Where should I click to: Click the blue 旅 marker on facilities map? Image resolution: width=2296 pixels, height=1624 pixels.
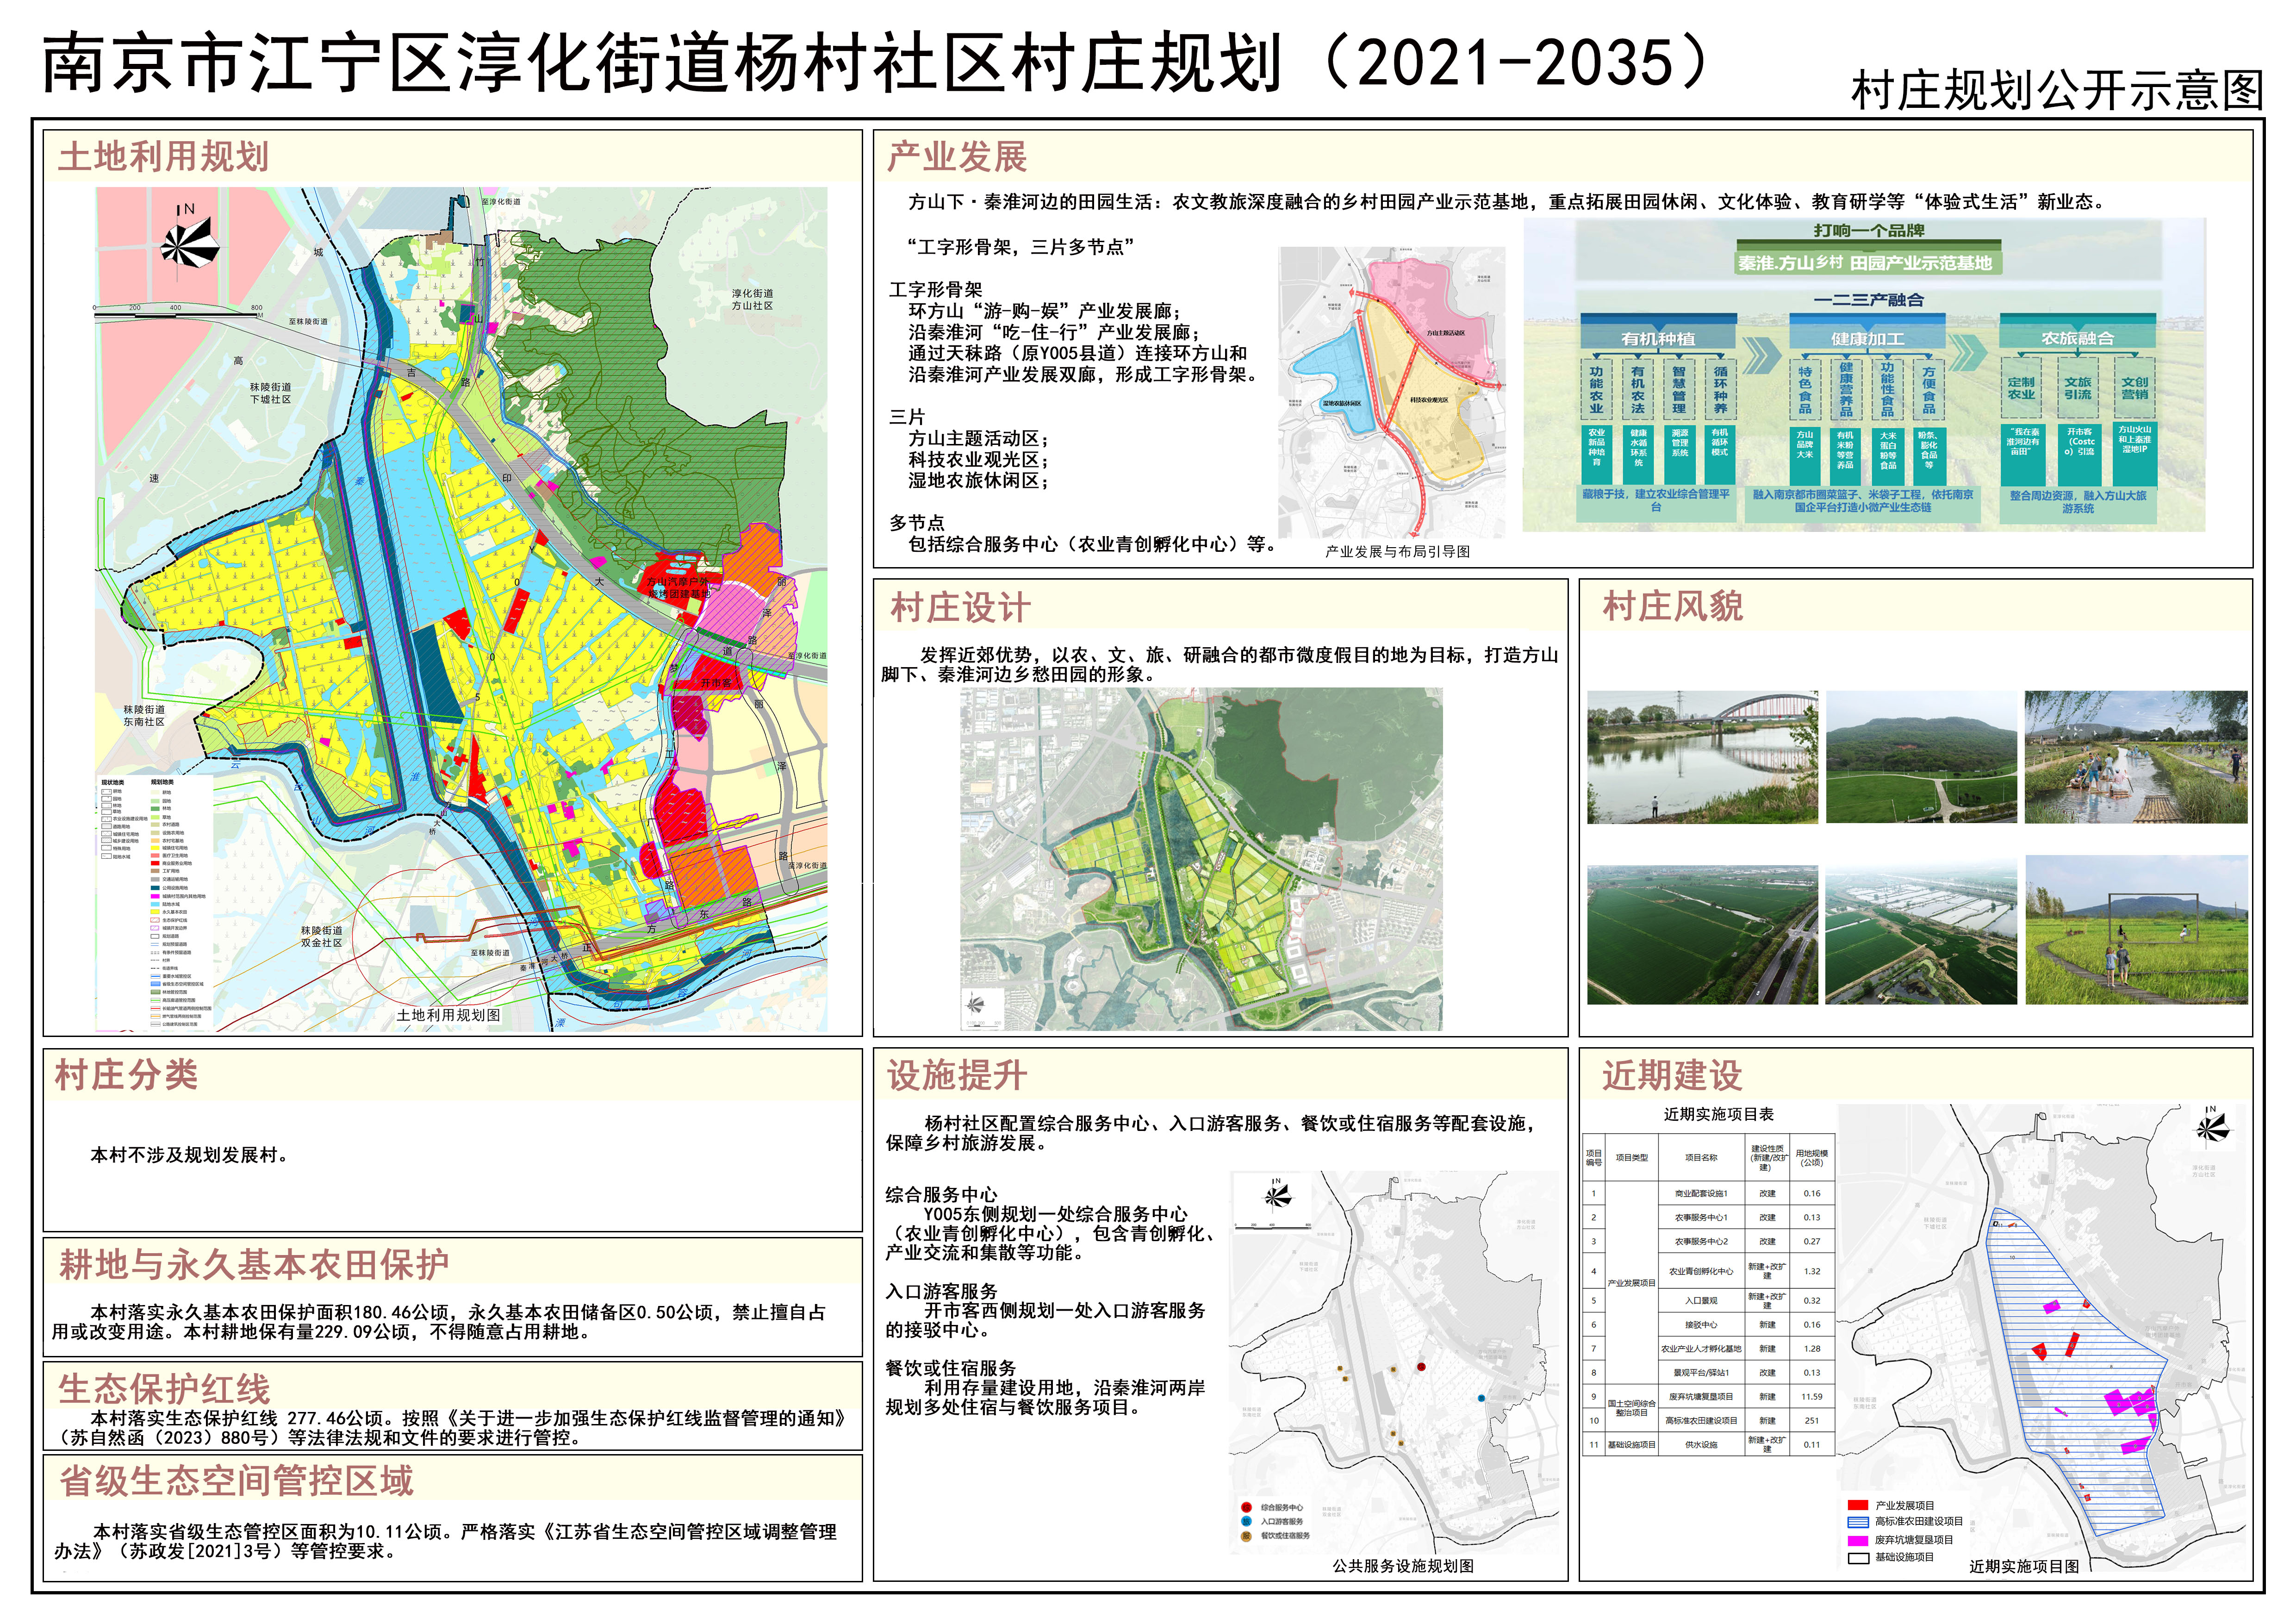pyautogui.click(x=1481, y=1397)
